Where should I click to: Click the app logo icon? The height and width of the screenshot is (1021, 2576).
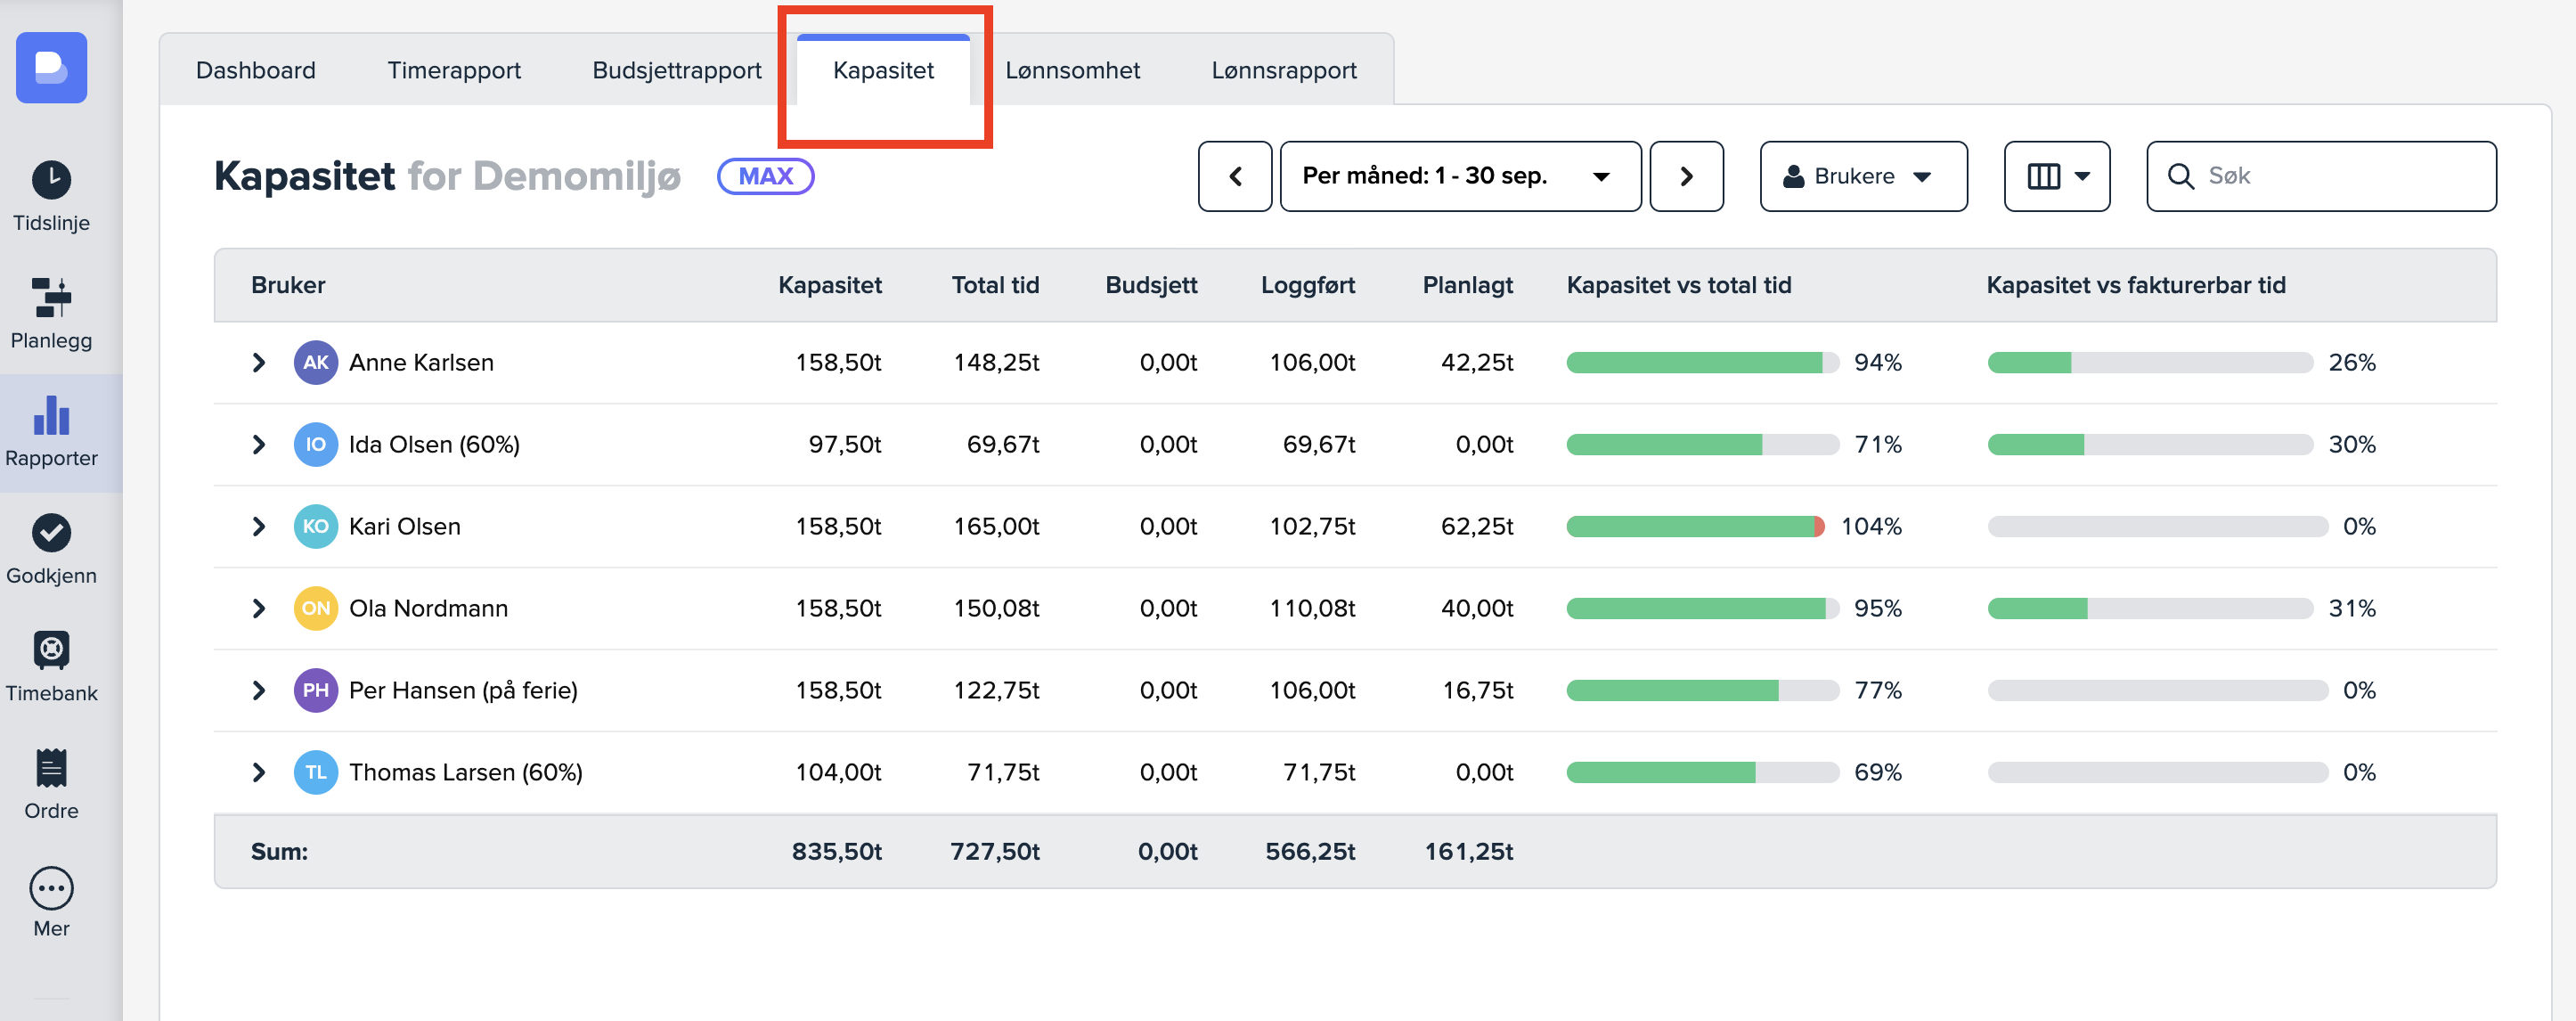51,68
